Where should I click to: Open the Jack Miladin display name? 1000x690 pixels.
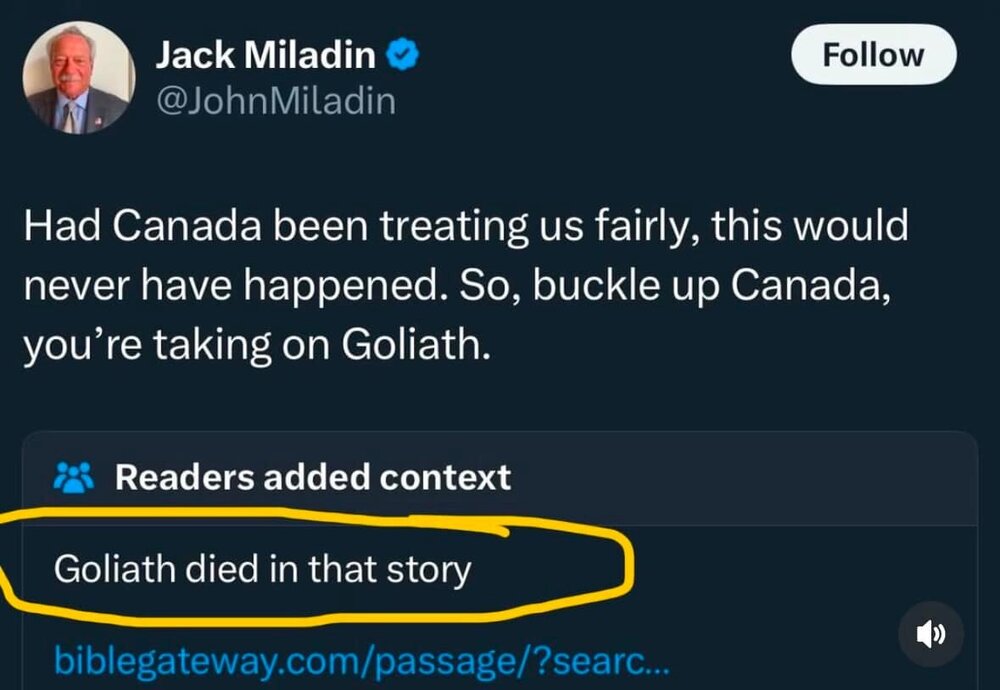pyautogui.click(x=265, y=57)
